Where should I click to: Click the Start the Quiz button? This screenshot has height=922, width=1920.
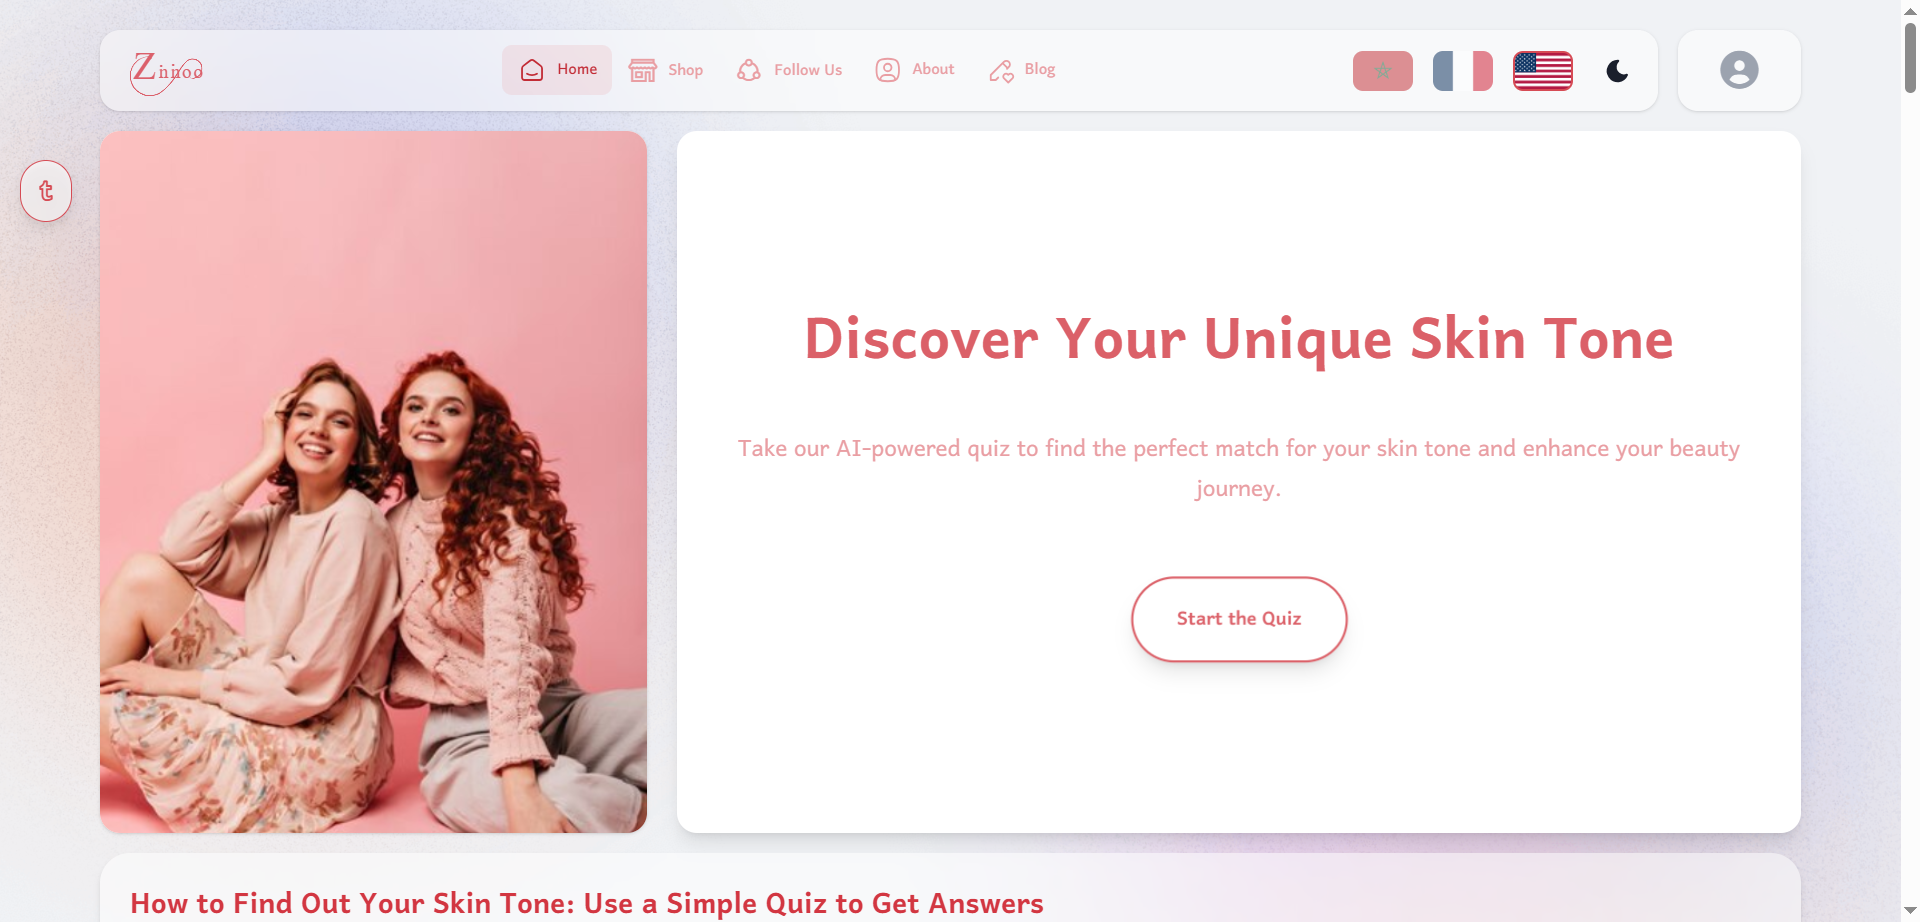1239,619
